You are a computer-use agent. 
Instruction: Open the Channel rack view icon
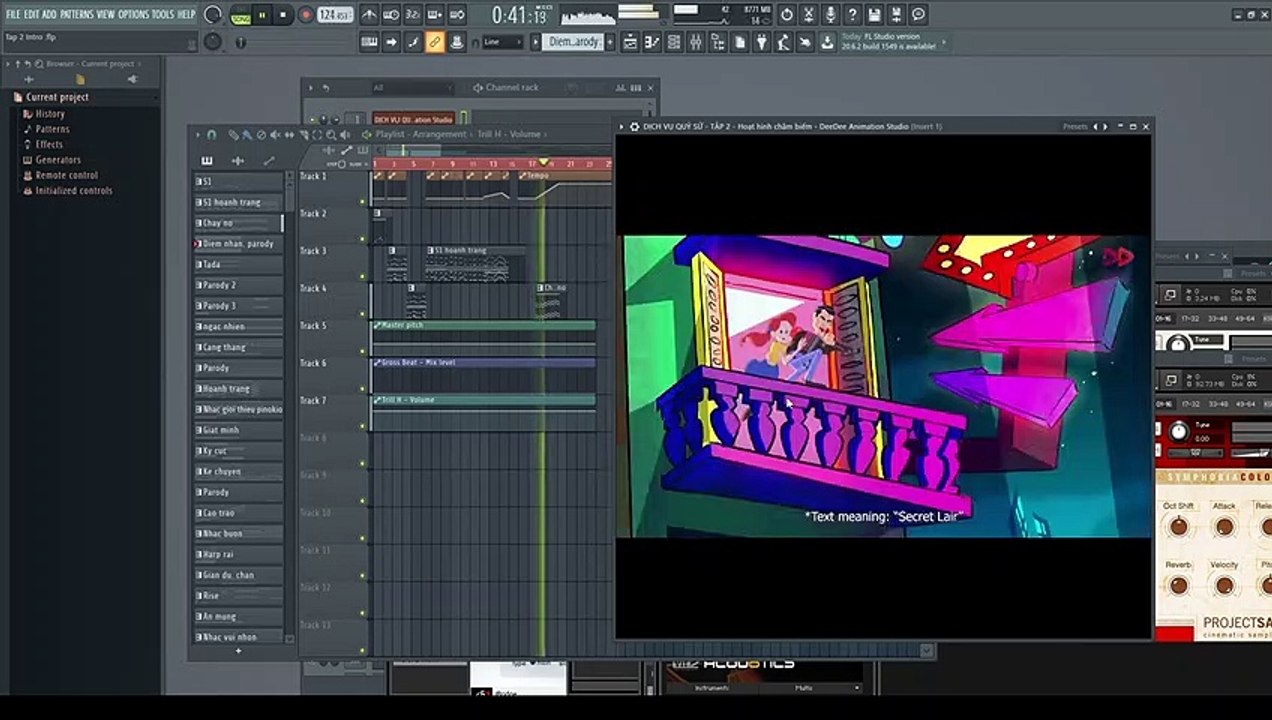(x=675, y=42)
